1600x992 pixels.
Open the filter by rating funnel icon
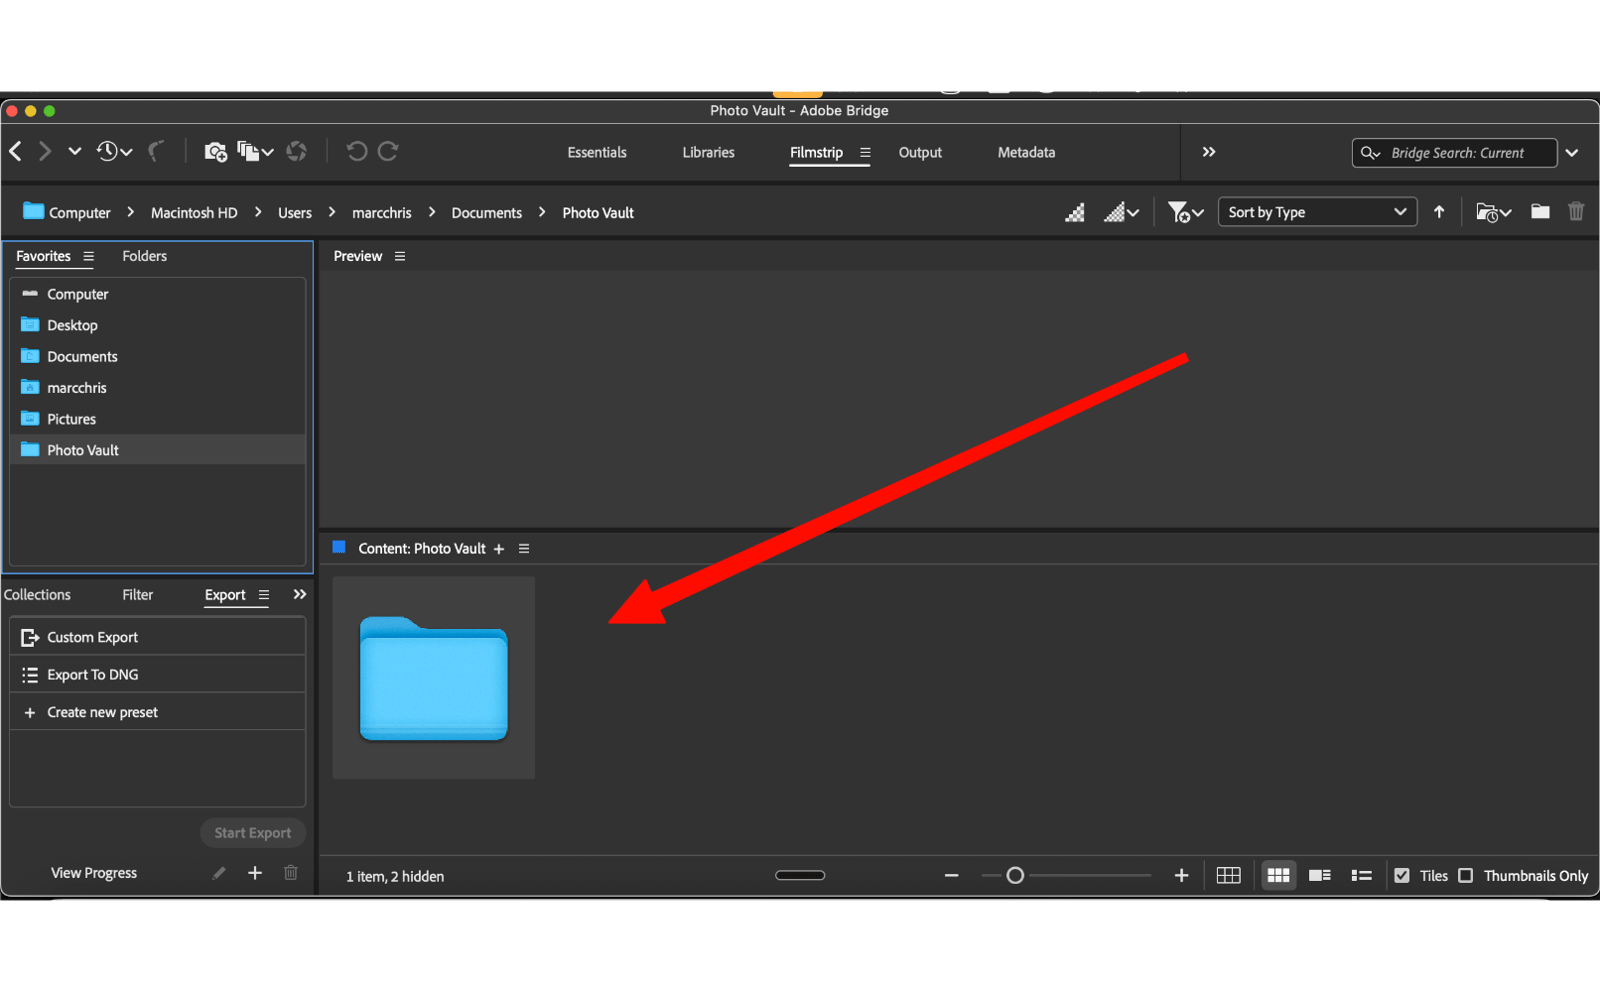(1185, 212)
